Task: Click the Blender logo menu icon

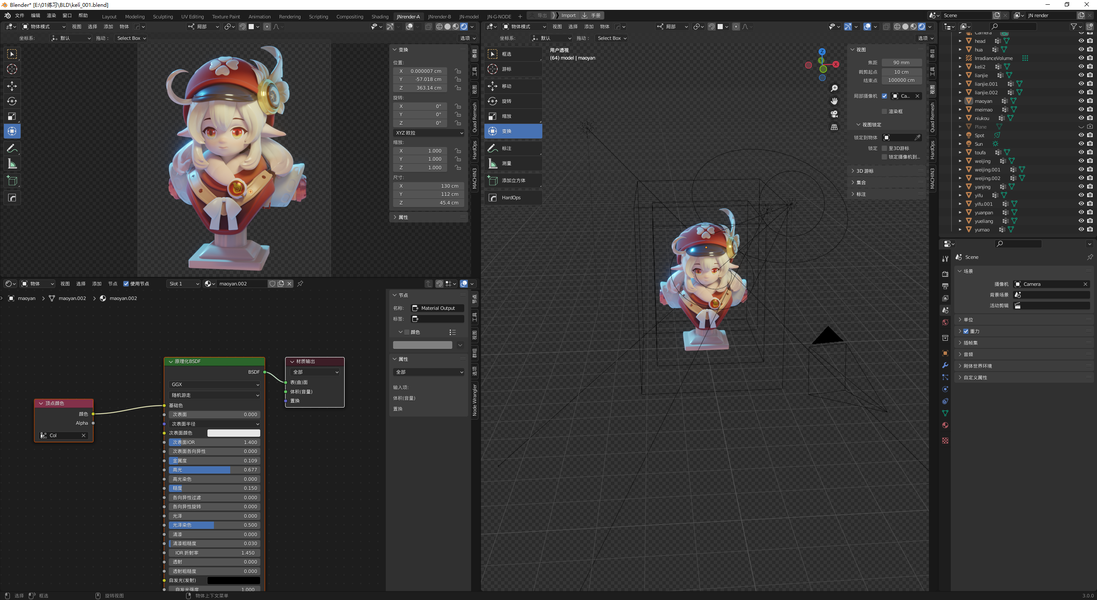Action: (x=6, y=15)
